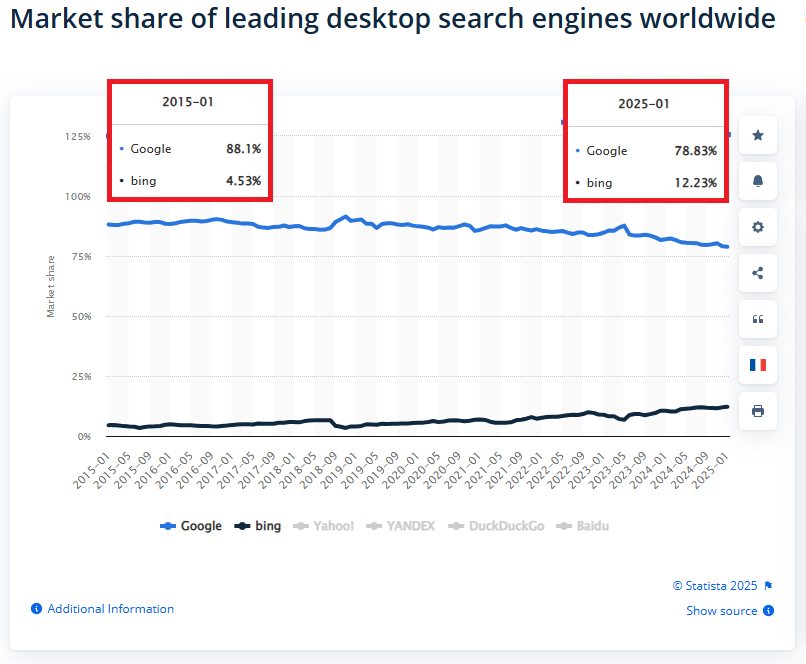Open Additional Information link
Screen dimensions: 806x664
(111, 608)
